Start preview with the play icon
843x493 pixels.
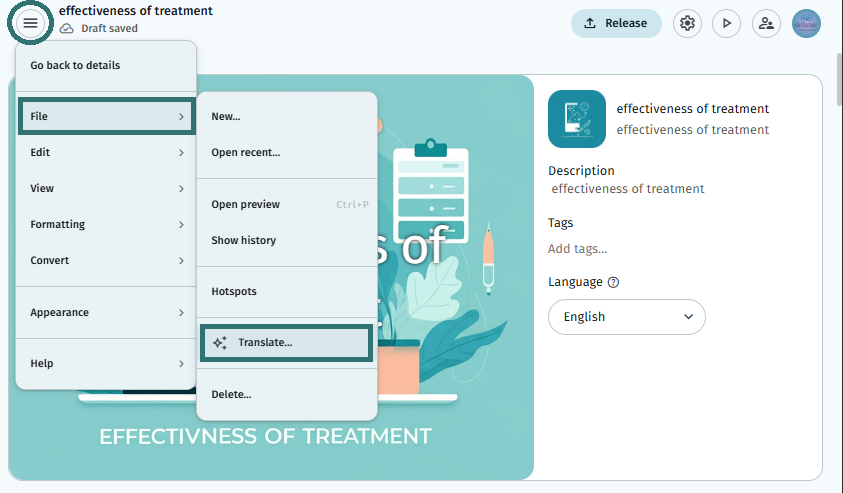(x=726, y=23)
